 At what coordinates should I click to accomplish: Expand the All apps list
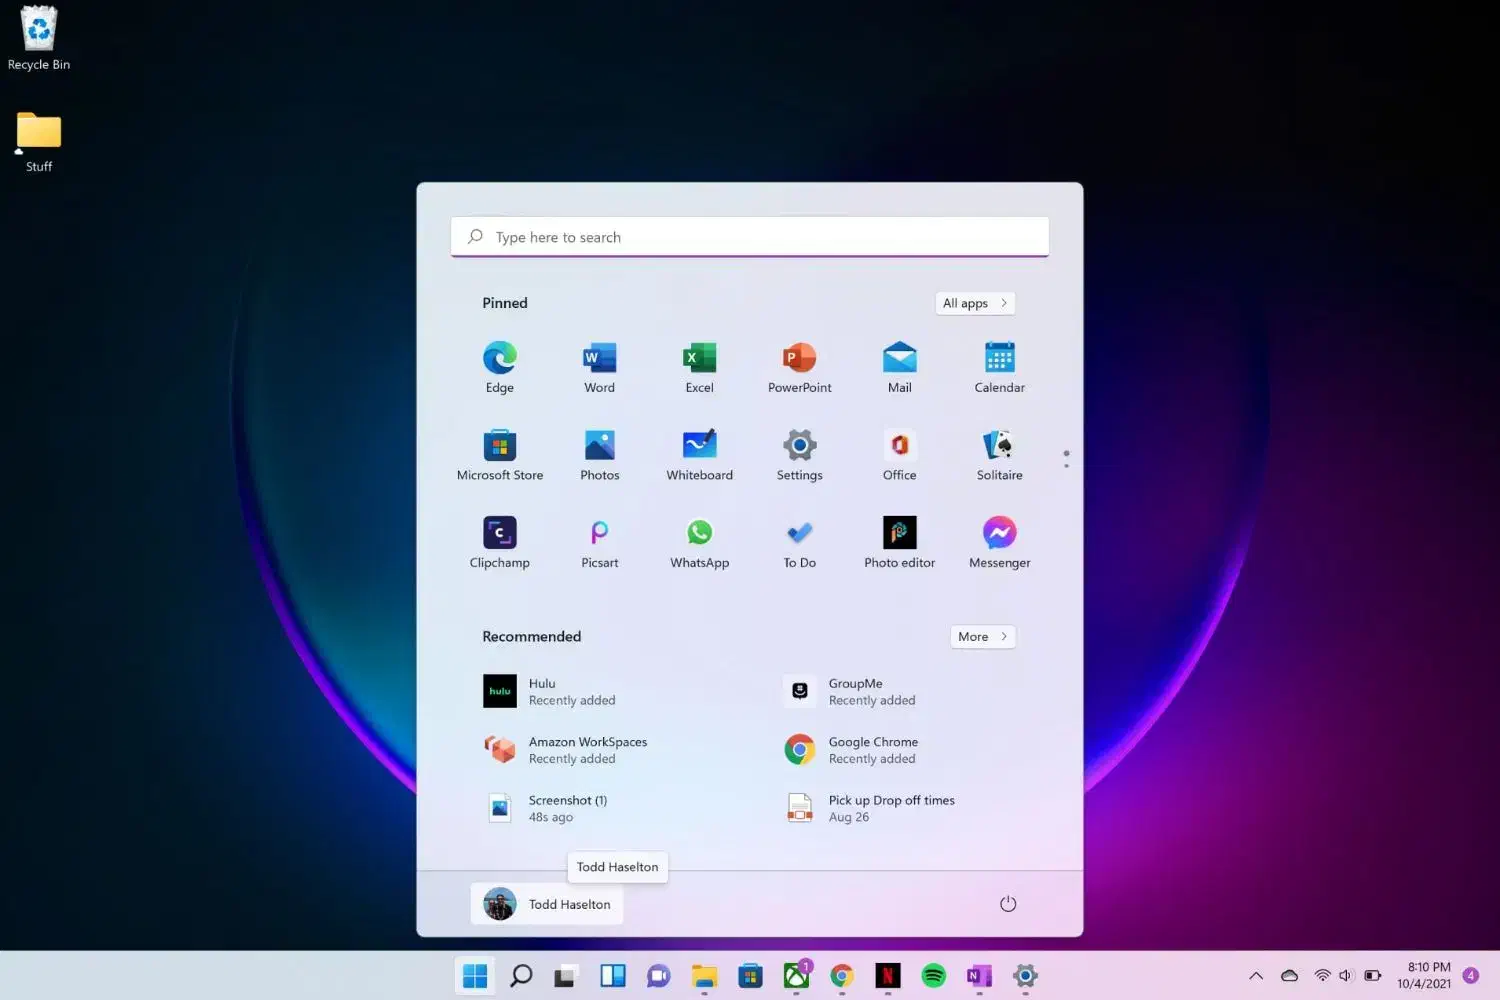pyautogui.click(x=974, y=303)
